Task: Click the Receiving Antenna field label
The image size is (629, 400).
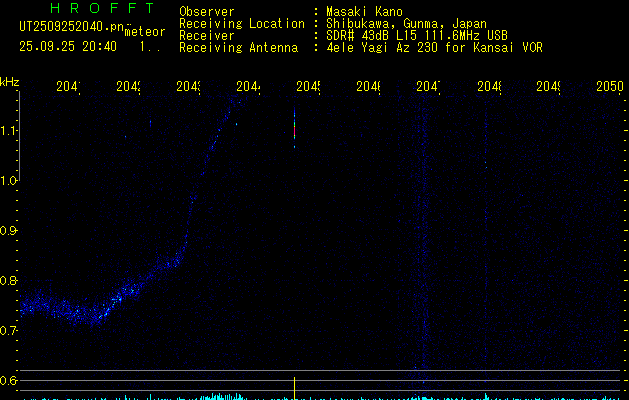Action: click(238, 48)
